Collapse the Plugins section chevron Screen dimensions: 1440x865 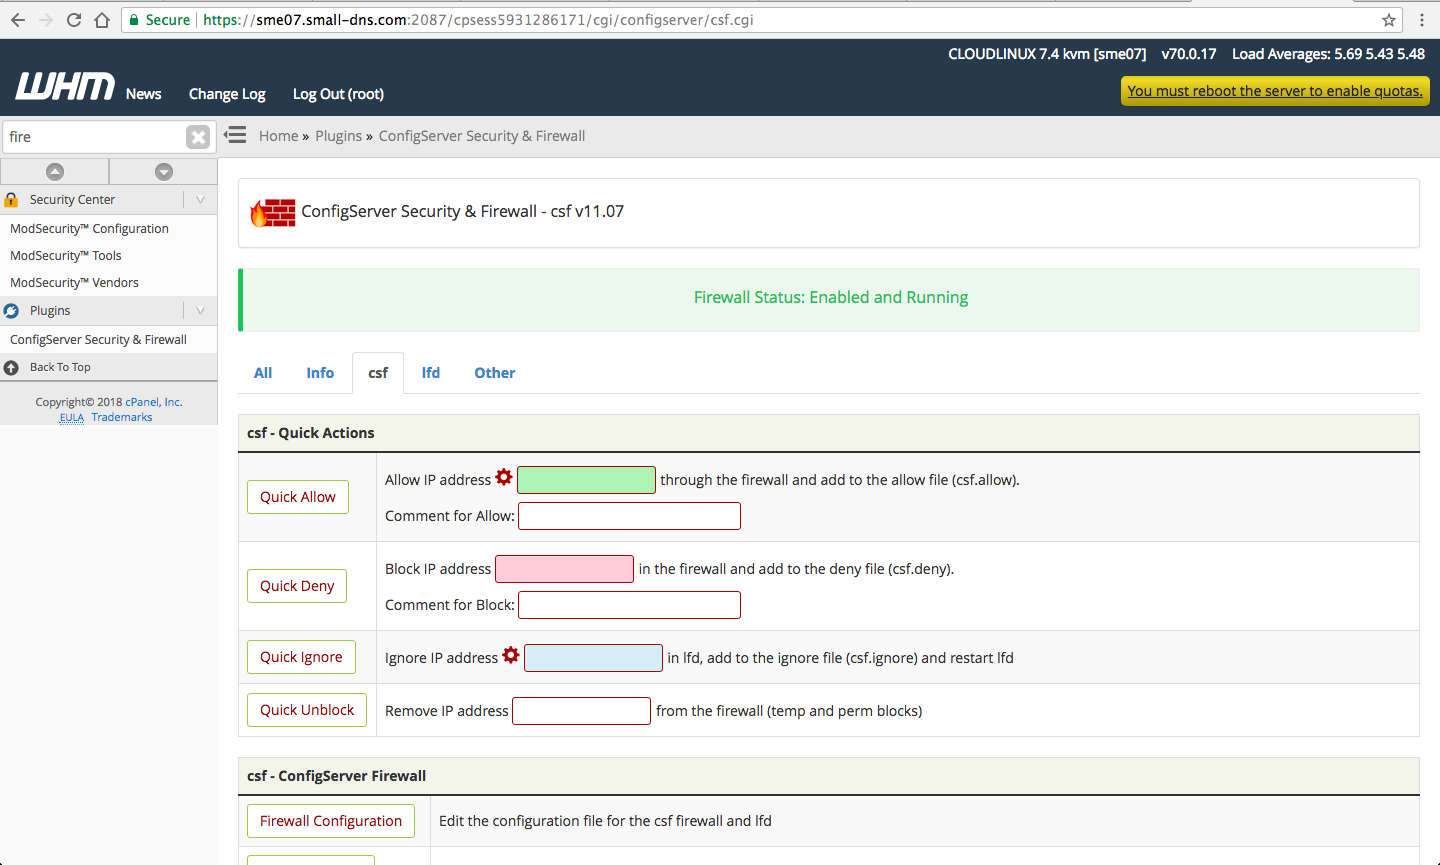200,311
